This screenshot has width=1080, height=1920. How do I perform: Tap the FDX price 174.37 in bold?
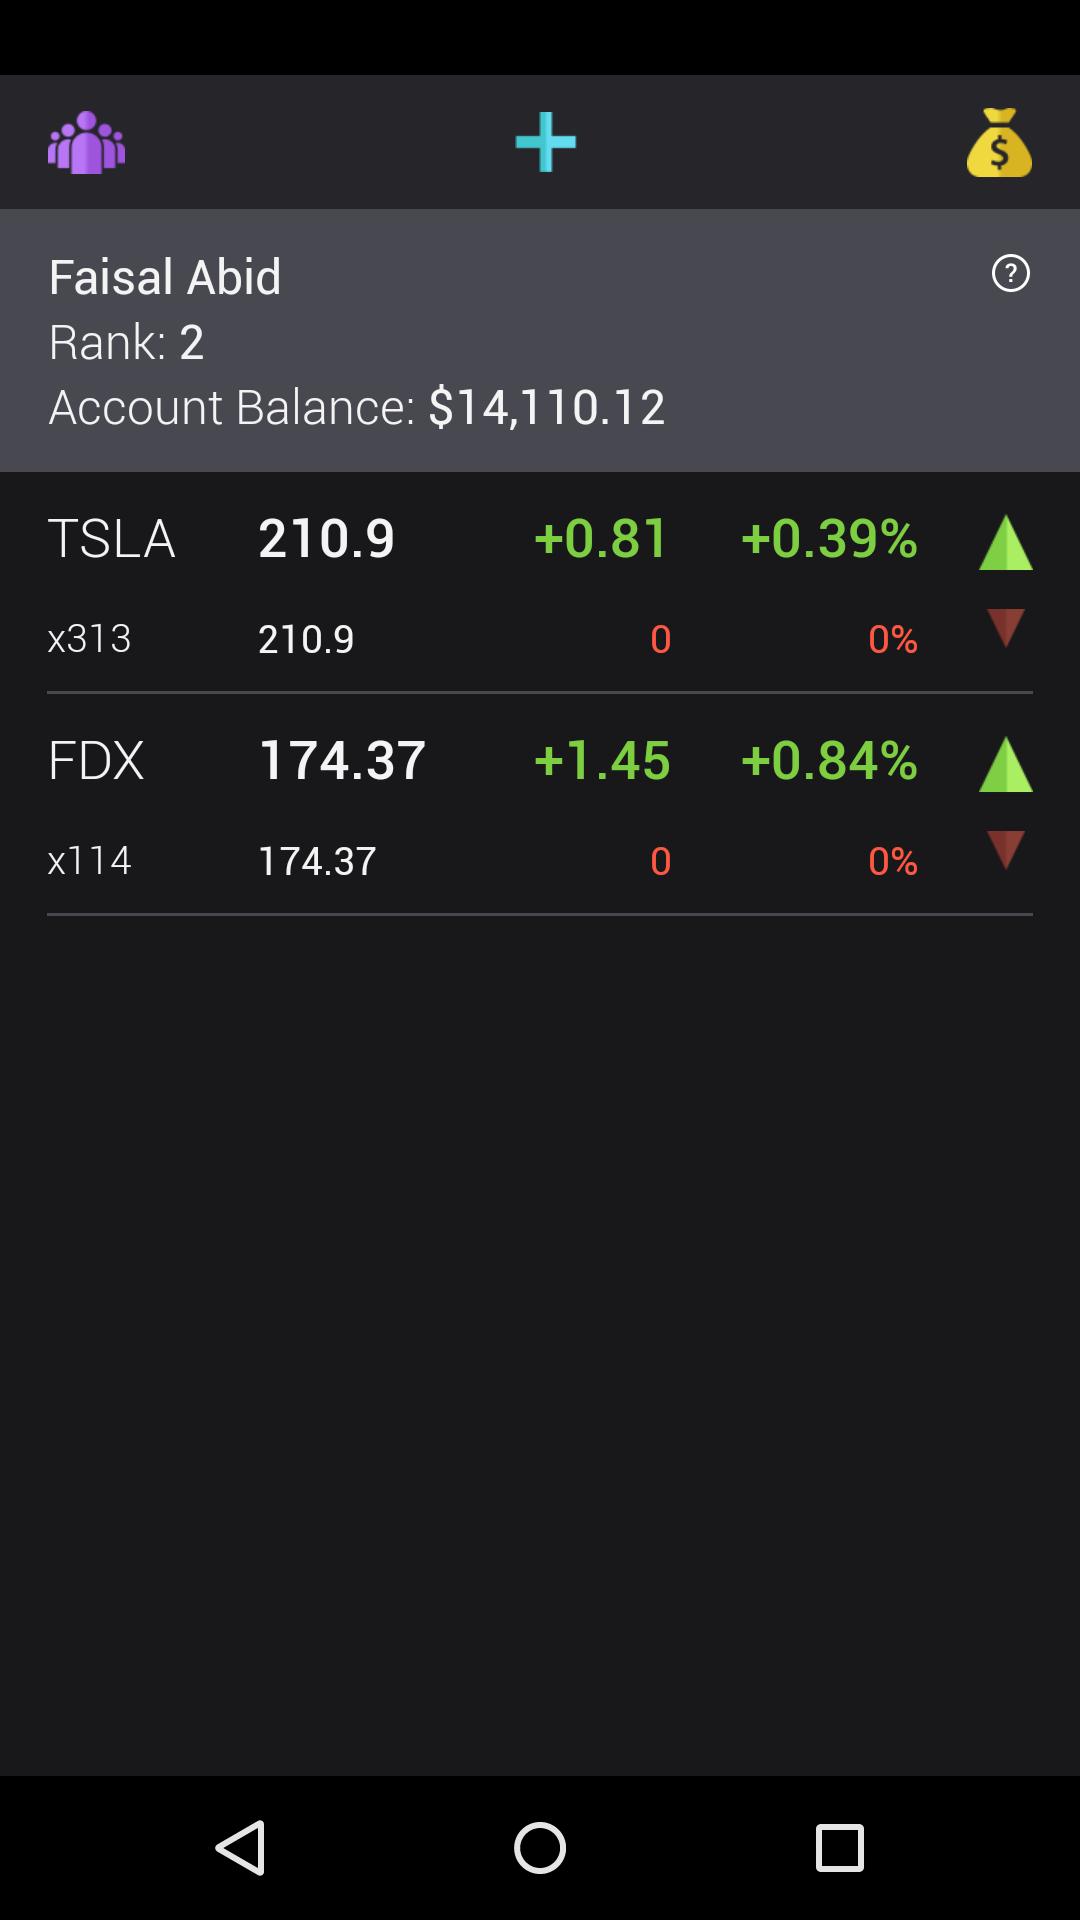tap(342, 760)
